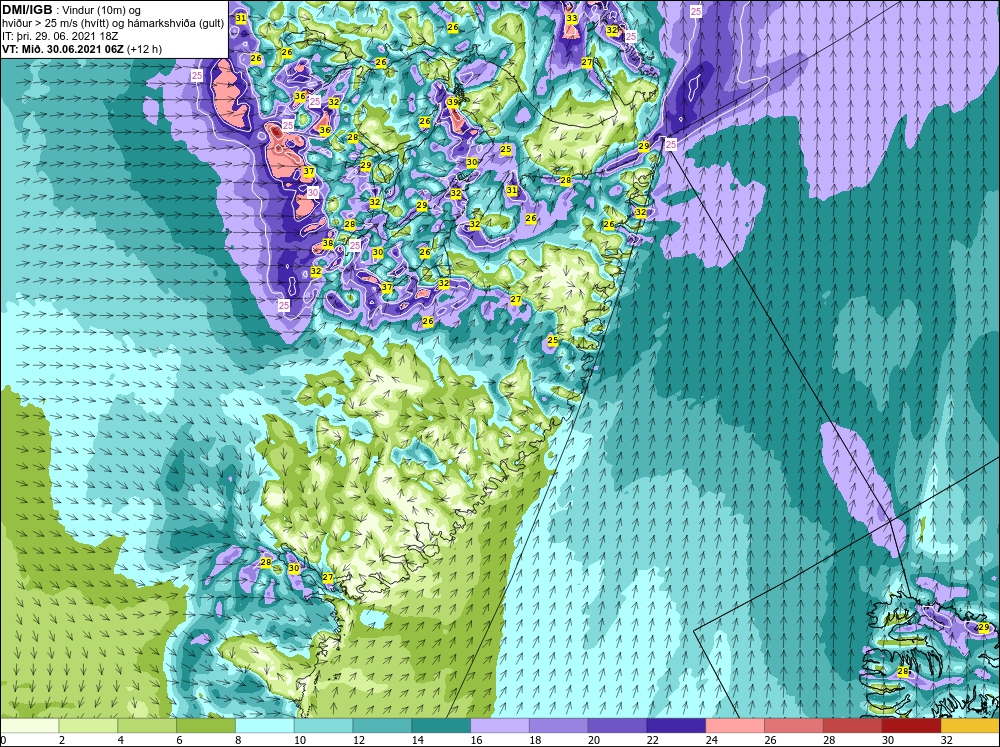The width and height of the screenshot is (1000, 747).
Task: Pick the 22–24 m/s dark indigo swatch
Action: pyautogui.click(x=676, y=726)
